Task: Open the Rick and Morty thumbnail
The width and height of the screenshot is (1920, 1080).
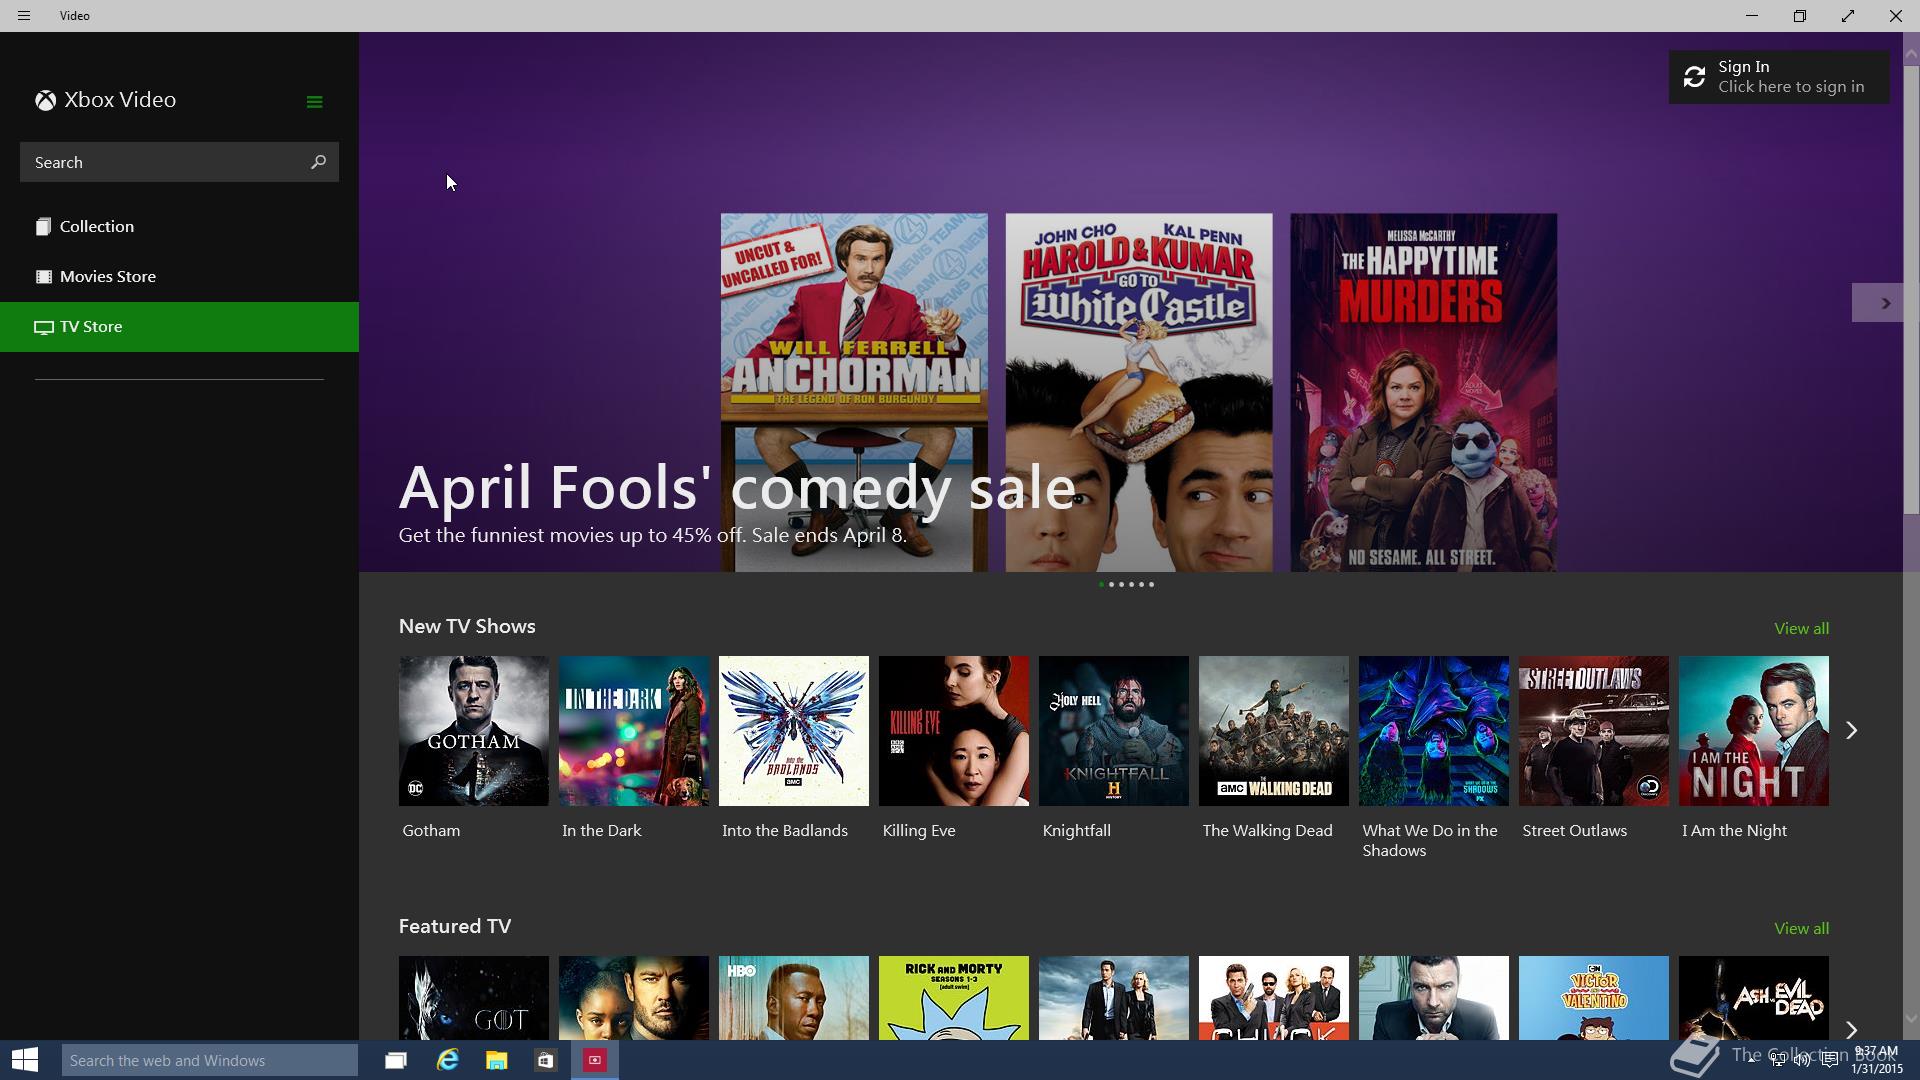Action: tap(954, 998)
